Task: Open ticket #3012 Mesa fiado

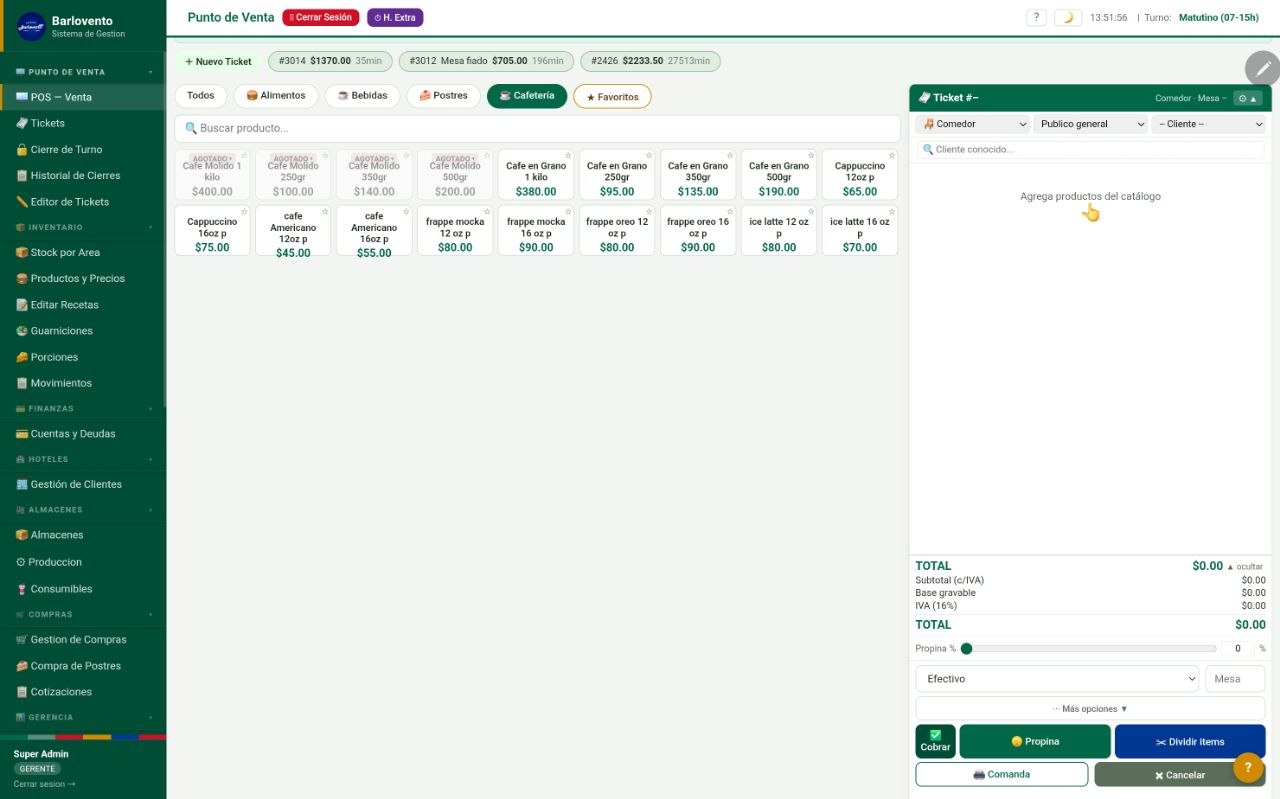Action: 486,61
